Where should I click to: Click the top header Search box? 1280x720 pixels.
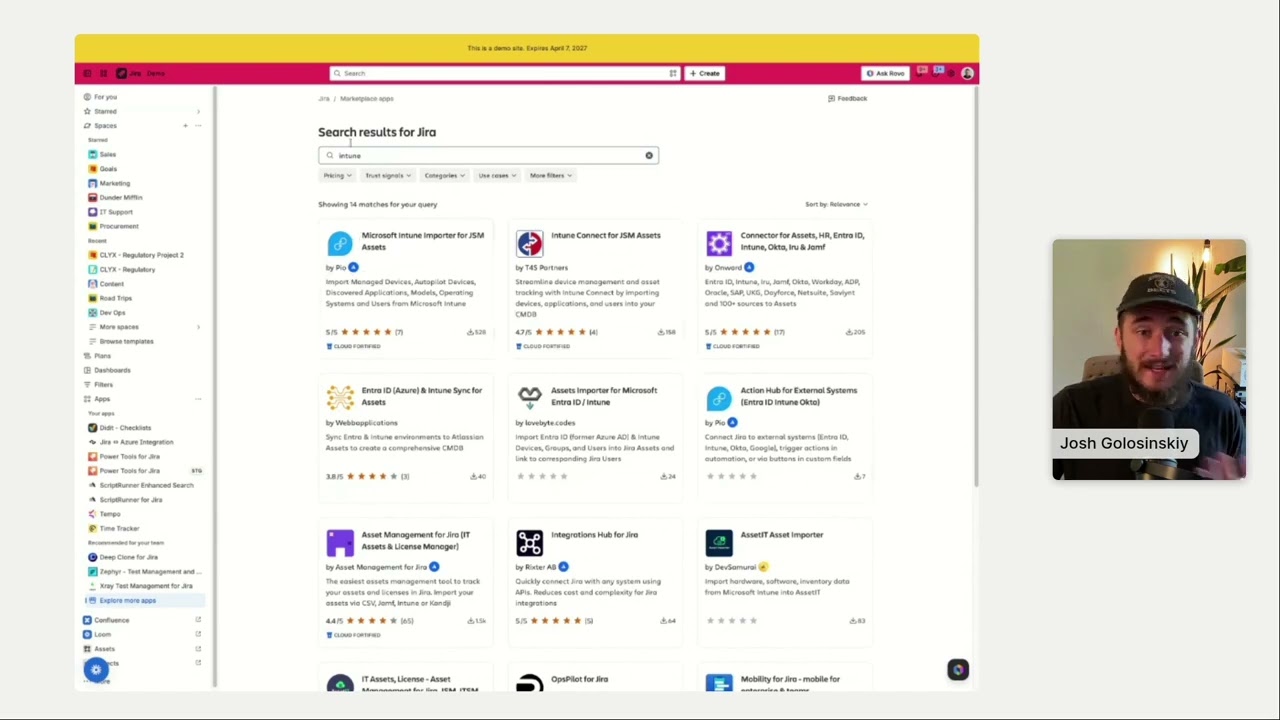pos(505,73)
